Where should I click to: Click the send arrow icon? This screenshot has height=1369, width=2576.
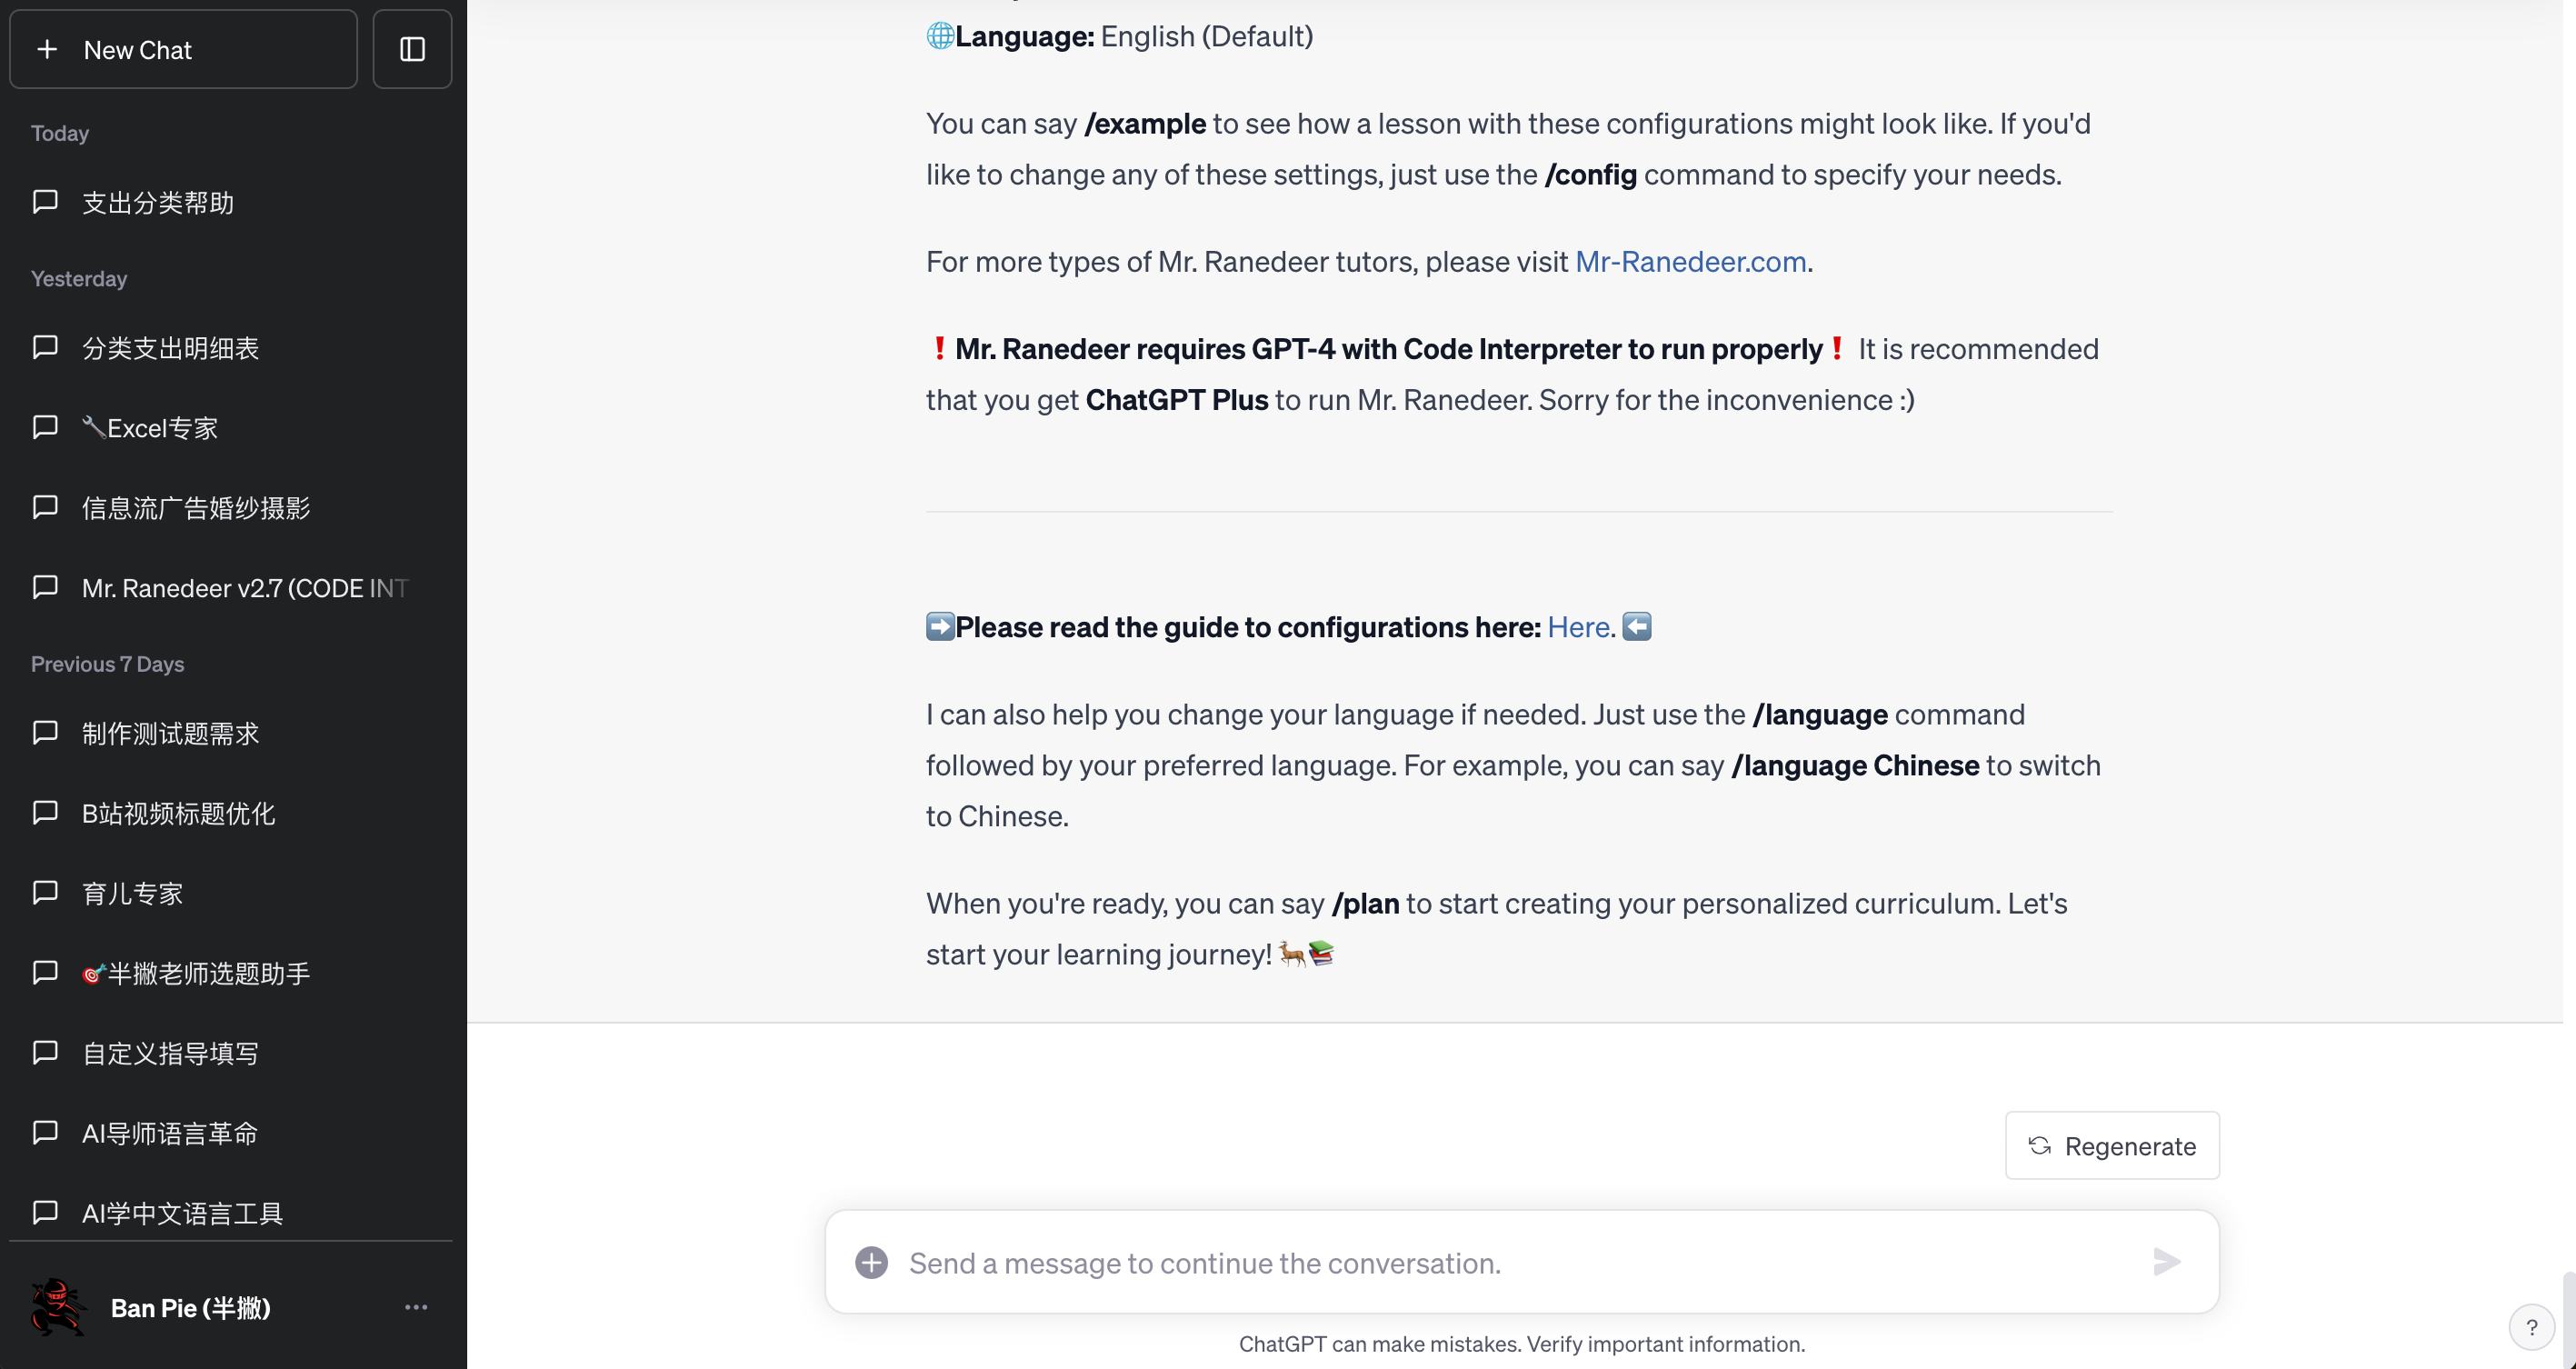pyautogui.click(x=2166, y=1262)
